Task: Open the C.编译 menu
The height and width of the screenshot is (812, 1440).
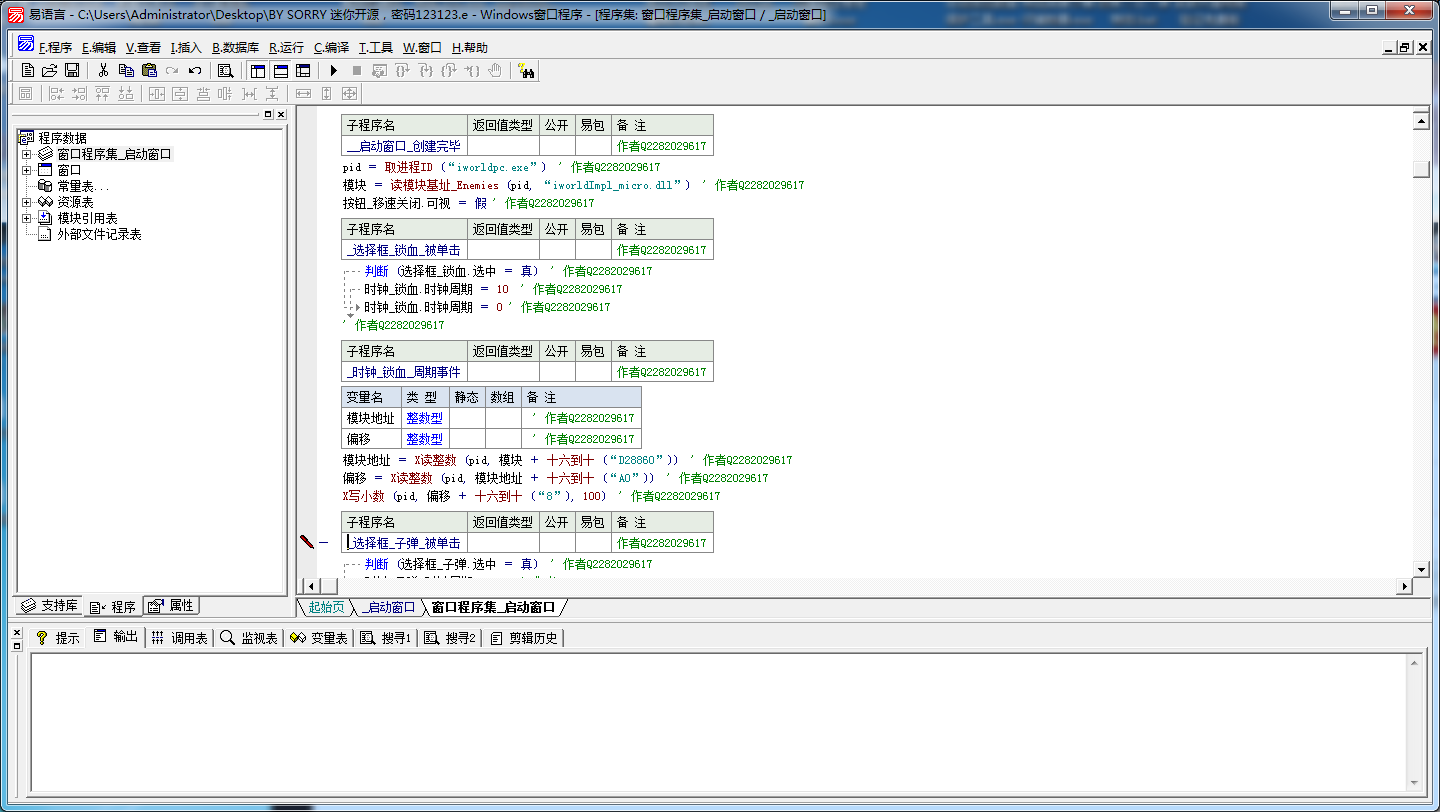Action: click(x=331, y=47)
